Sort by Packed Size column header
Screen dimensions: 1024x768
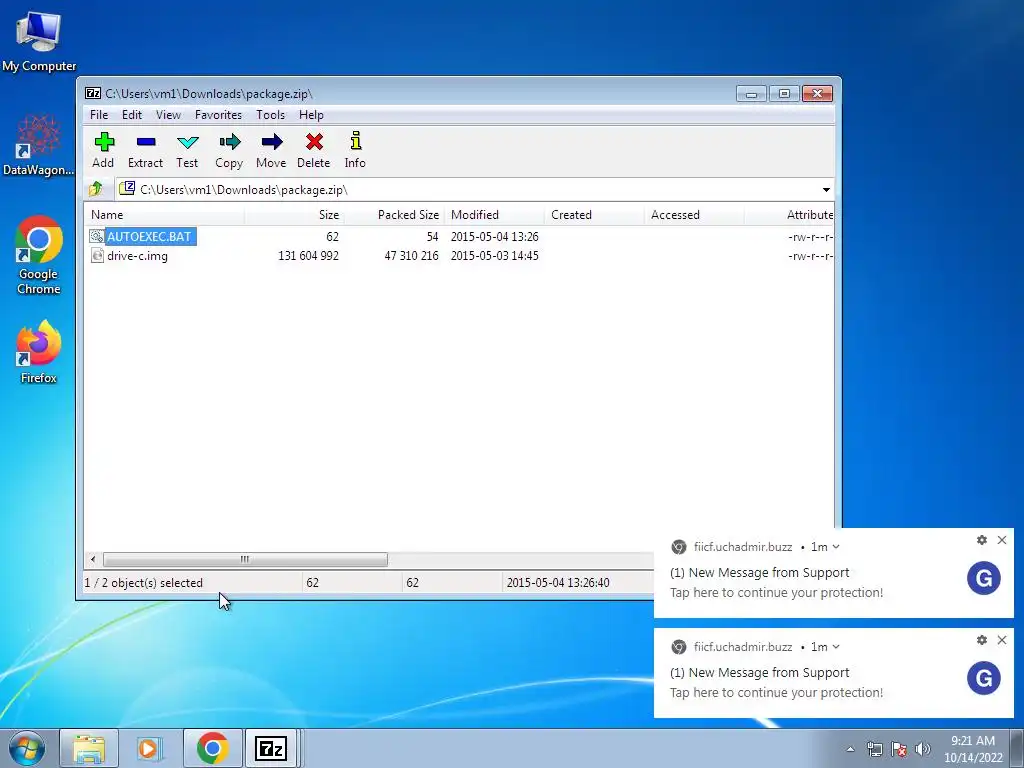click(394, 215)
